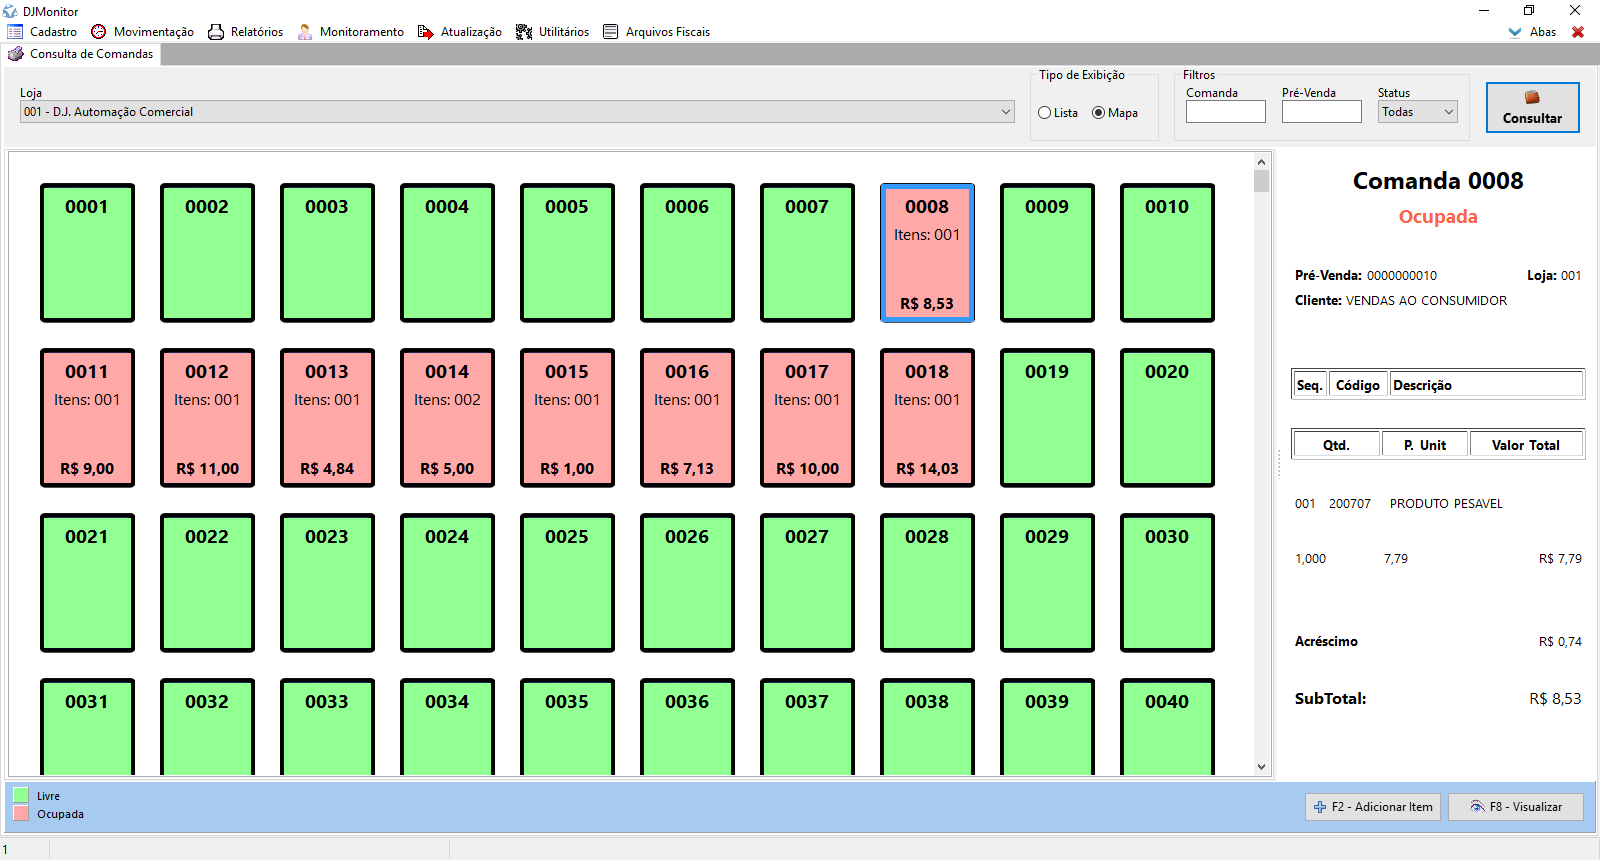Click the Comanda filter input field
Image resolution: width=1600 pixels, height=860 pixels.
pyautogui.click(x=1225, y=112)
